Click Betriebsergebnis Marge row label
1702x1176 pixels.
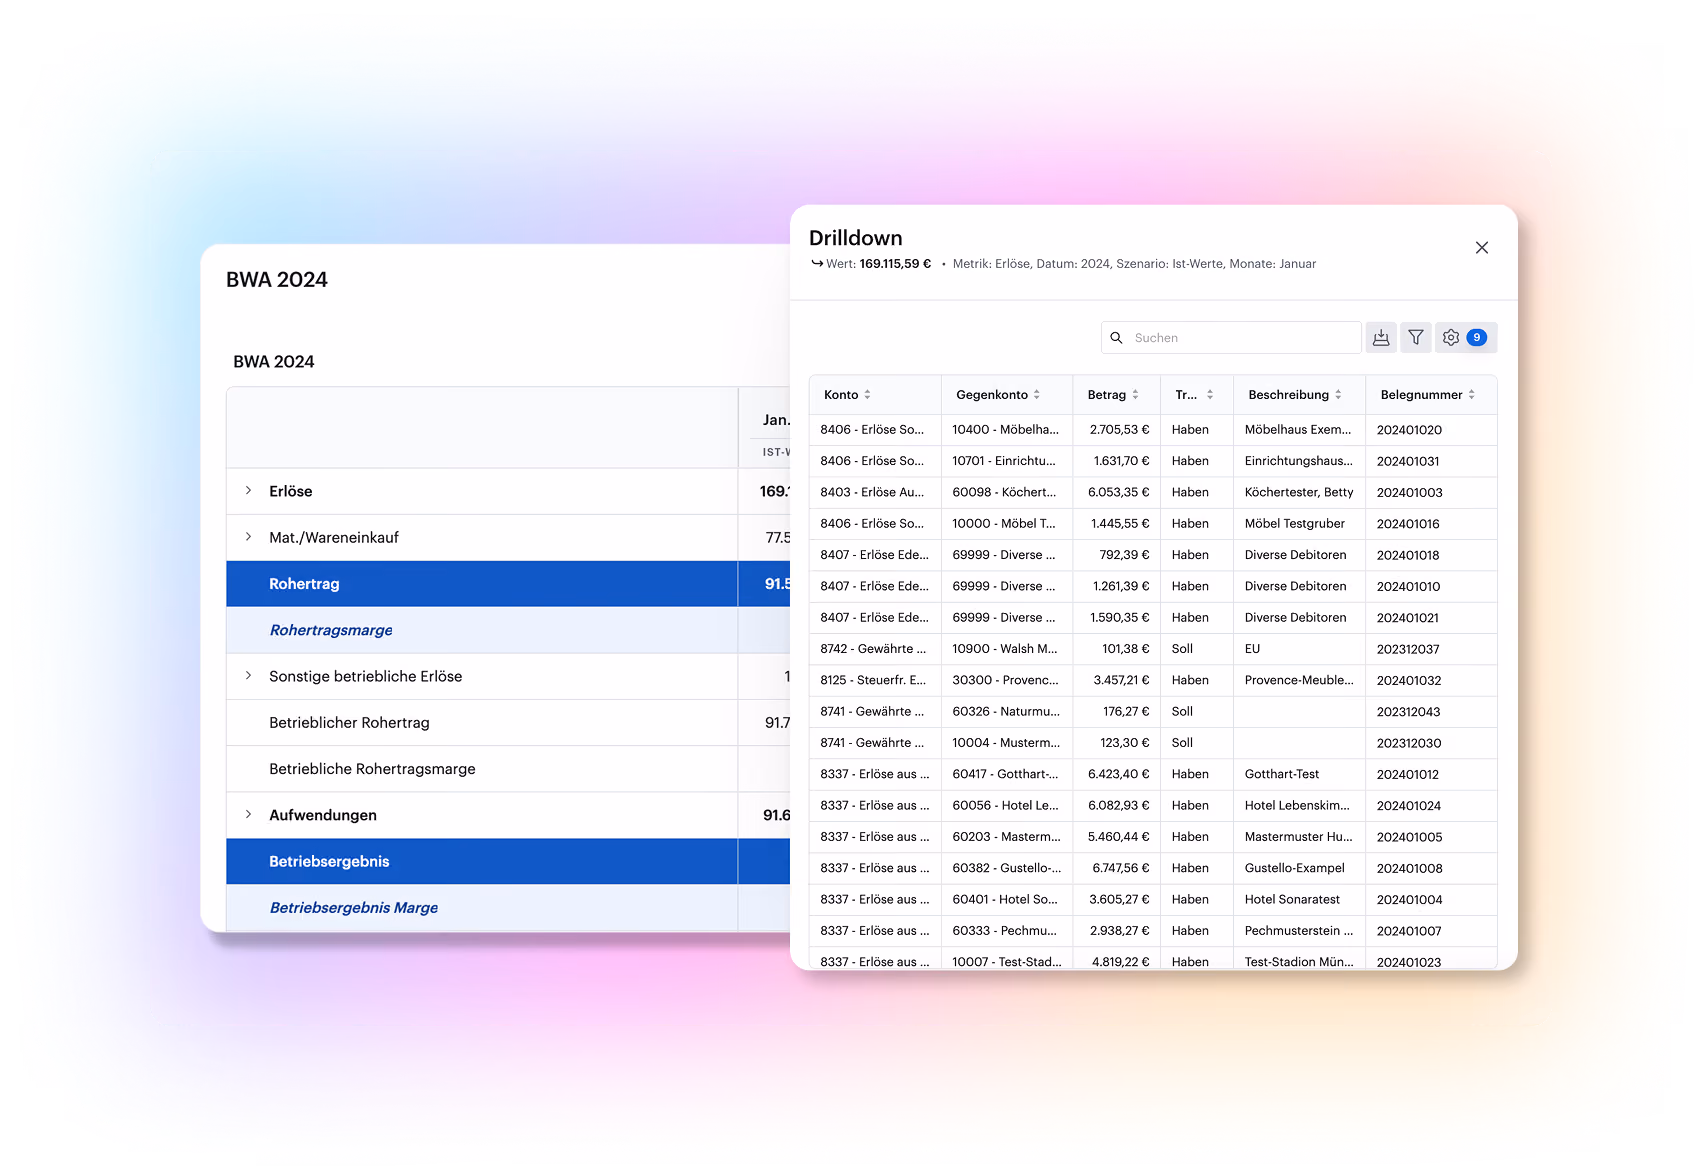[354, 908]
